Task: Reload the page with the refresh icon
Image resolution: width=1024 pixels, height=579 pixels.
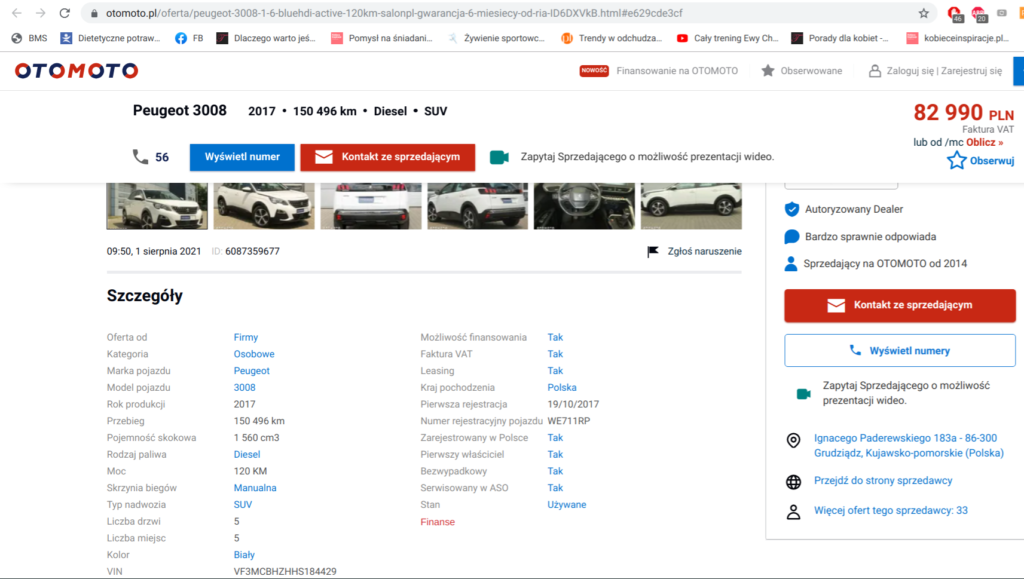Action: tap(65, 13)
